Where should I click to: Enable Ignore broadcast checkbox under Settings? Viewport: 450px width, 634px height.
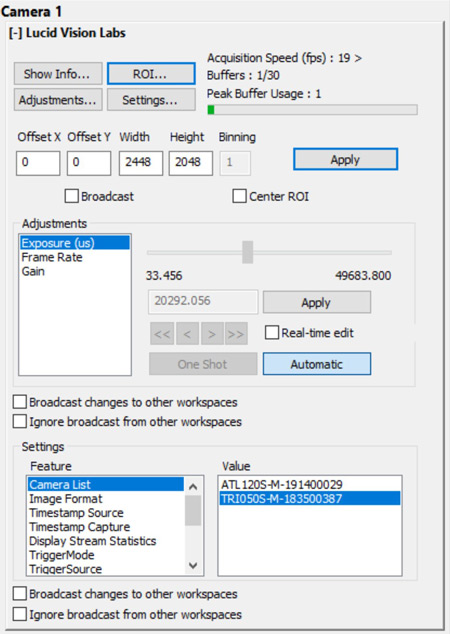click(19, 614)
